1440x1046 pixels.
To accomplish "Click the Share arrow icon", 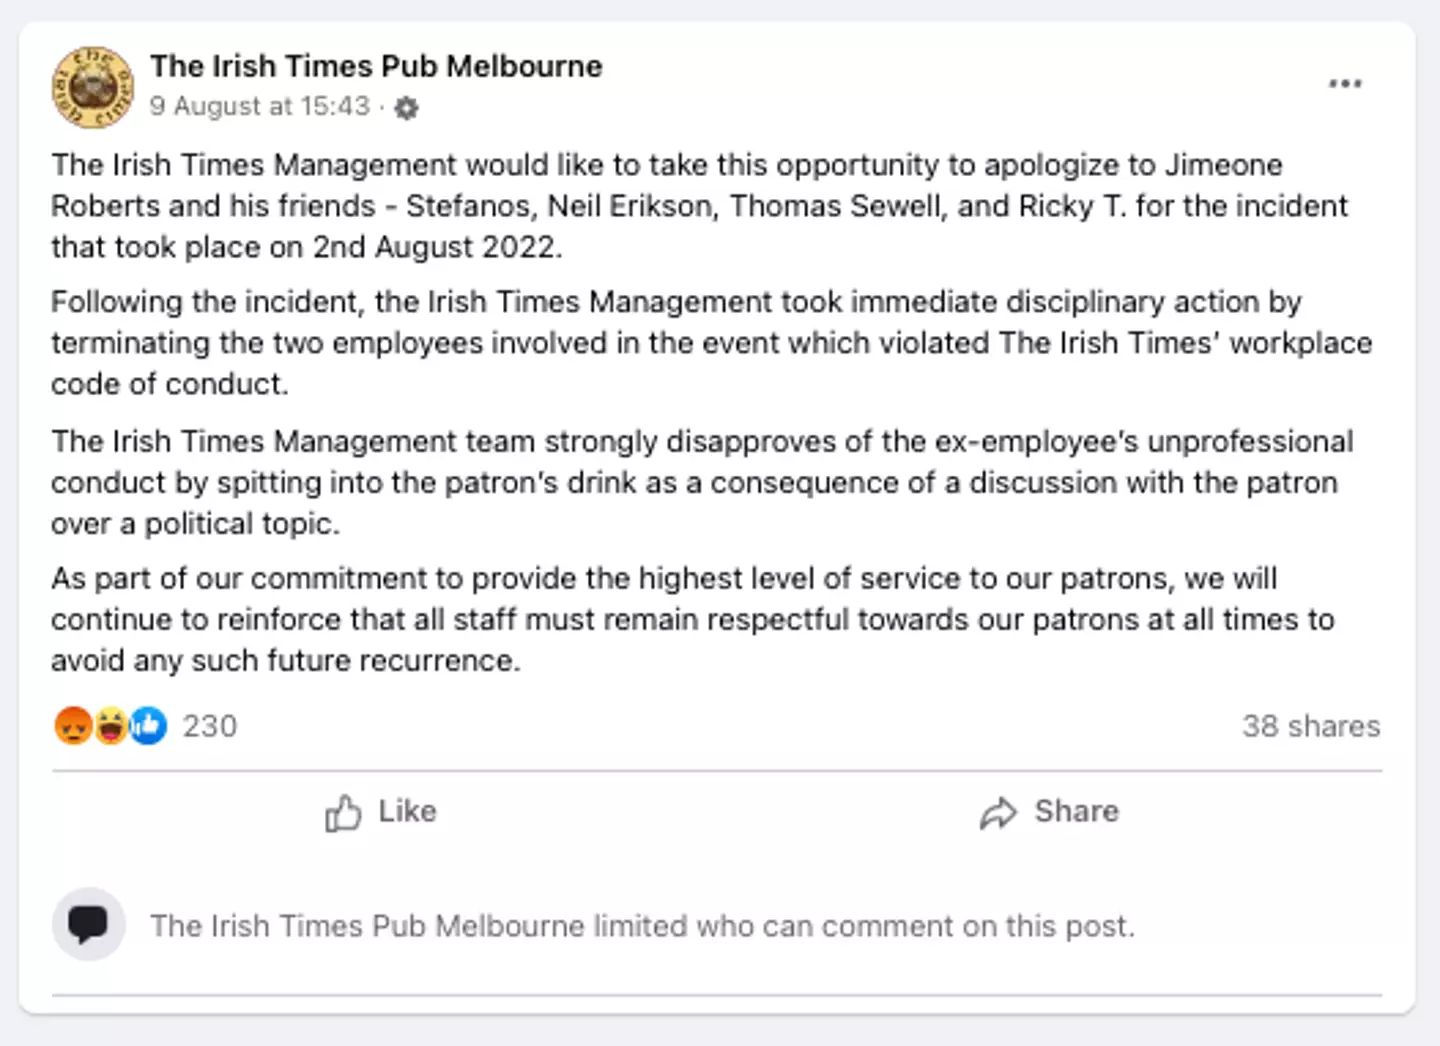I will [998, 813].
